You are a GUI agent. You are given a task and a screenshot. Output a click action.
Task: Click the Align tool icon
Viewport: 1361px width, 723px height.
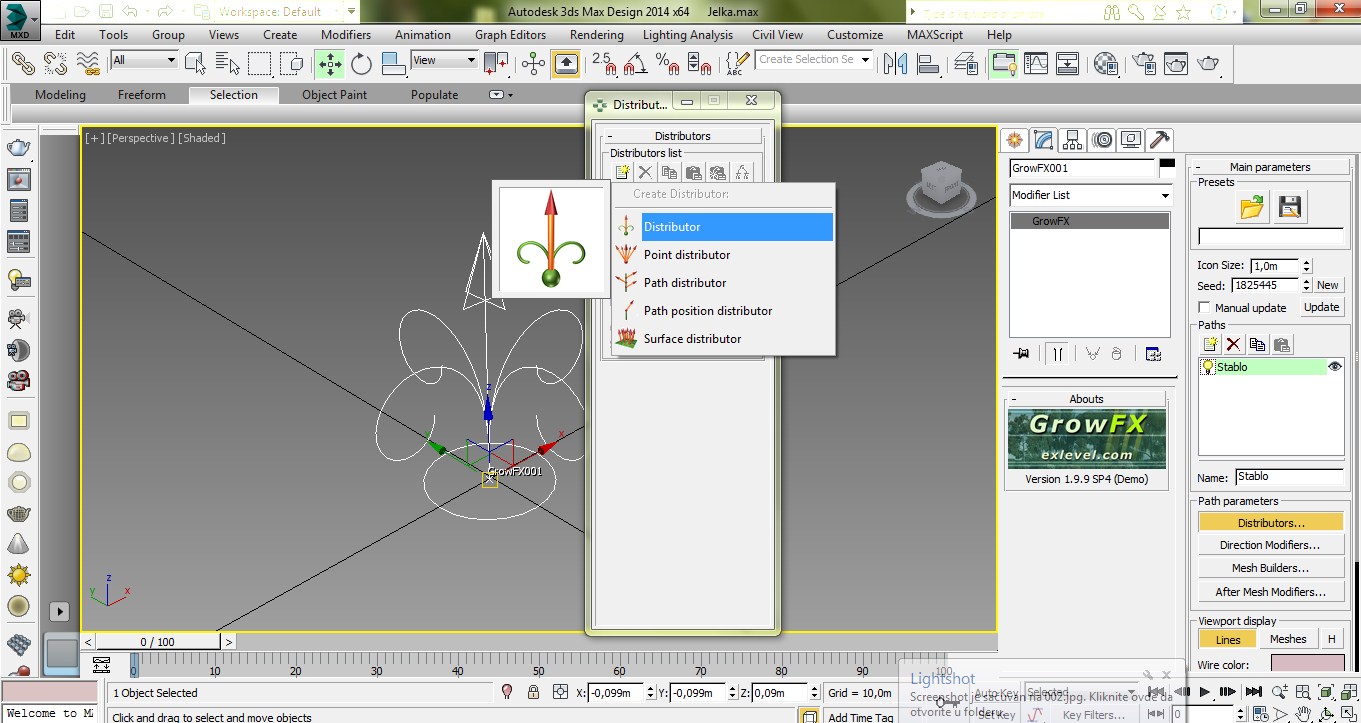927,64
